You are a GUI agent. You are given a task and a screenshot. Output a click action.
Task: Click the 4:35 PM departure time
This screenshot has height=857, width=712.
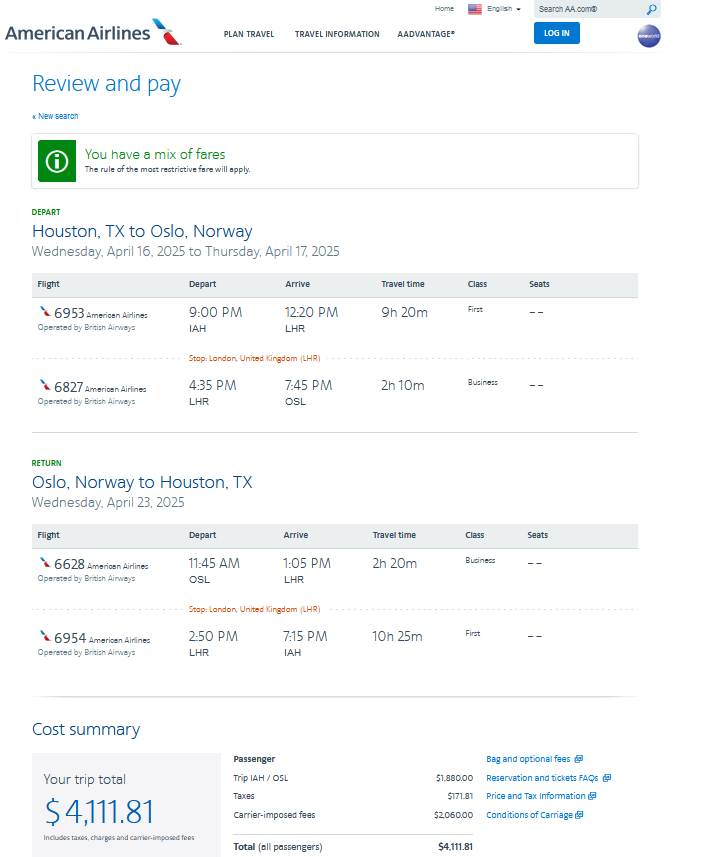[213, 385]
